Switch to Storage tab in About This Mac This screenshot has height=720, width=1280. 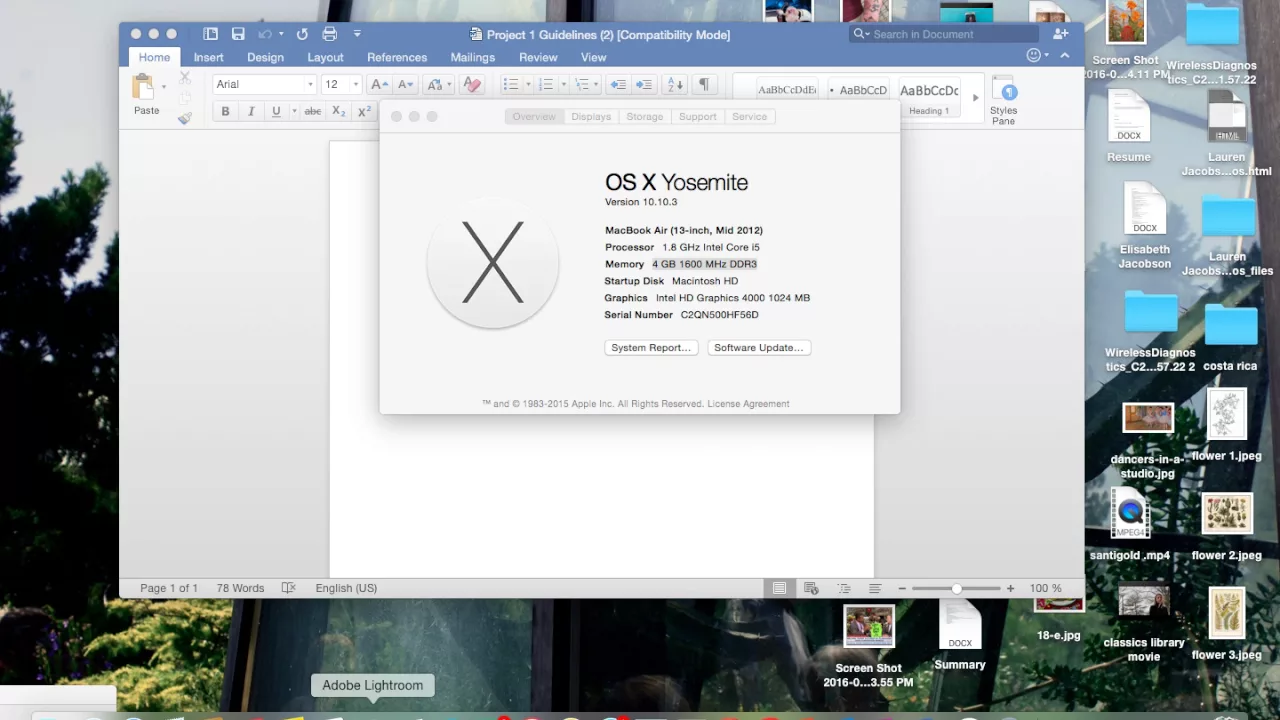point(645,117)
